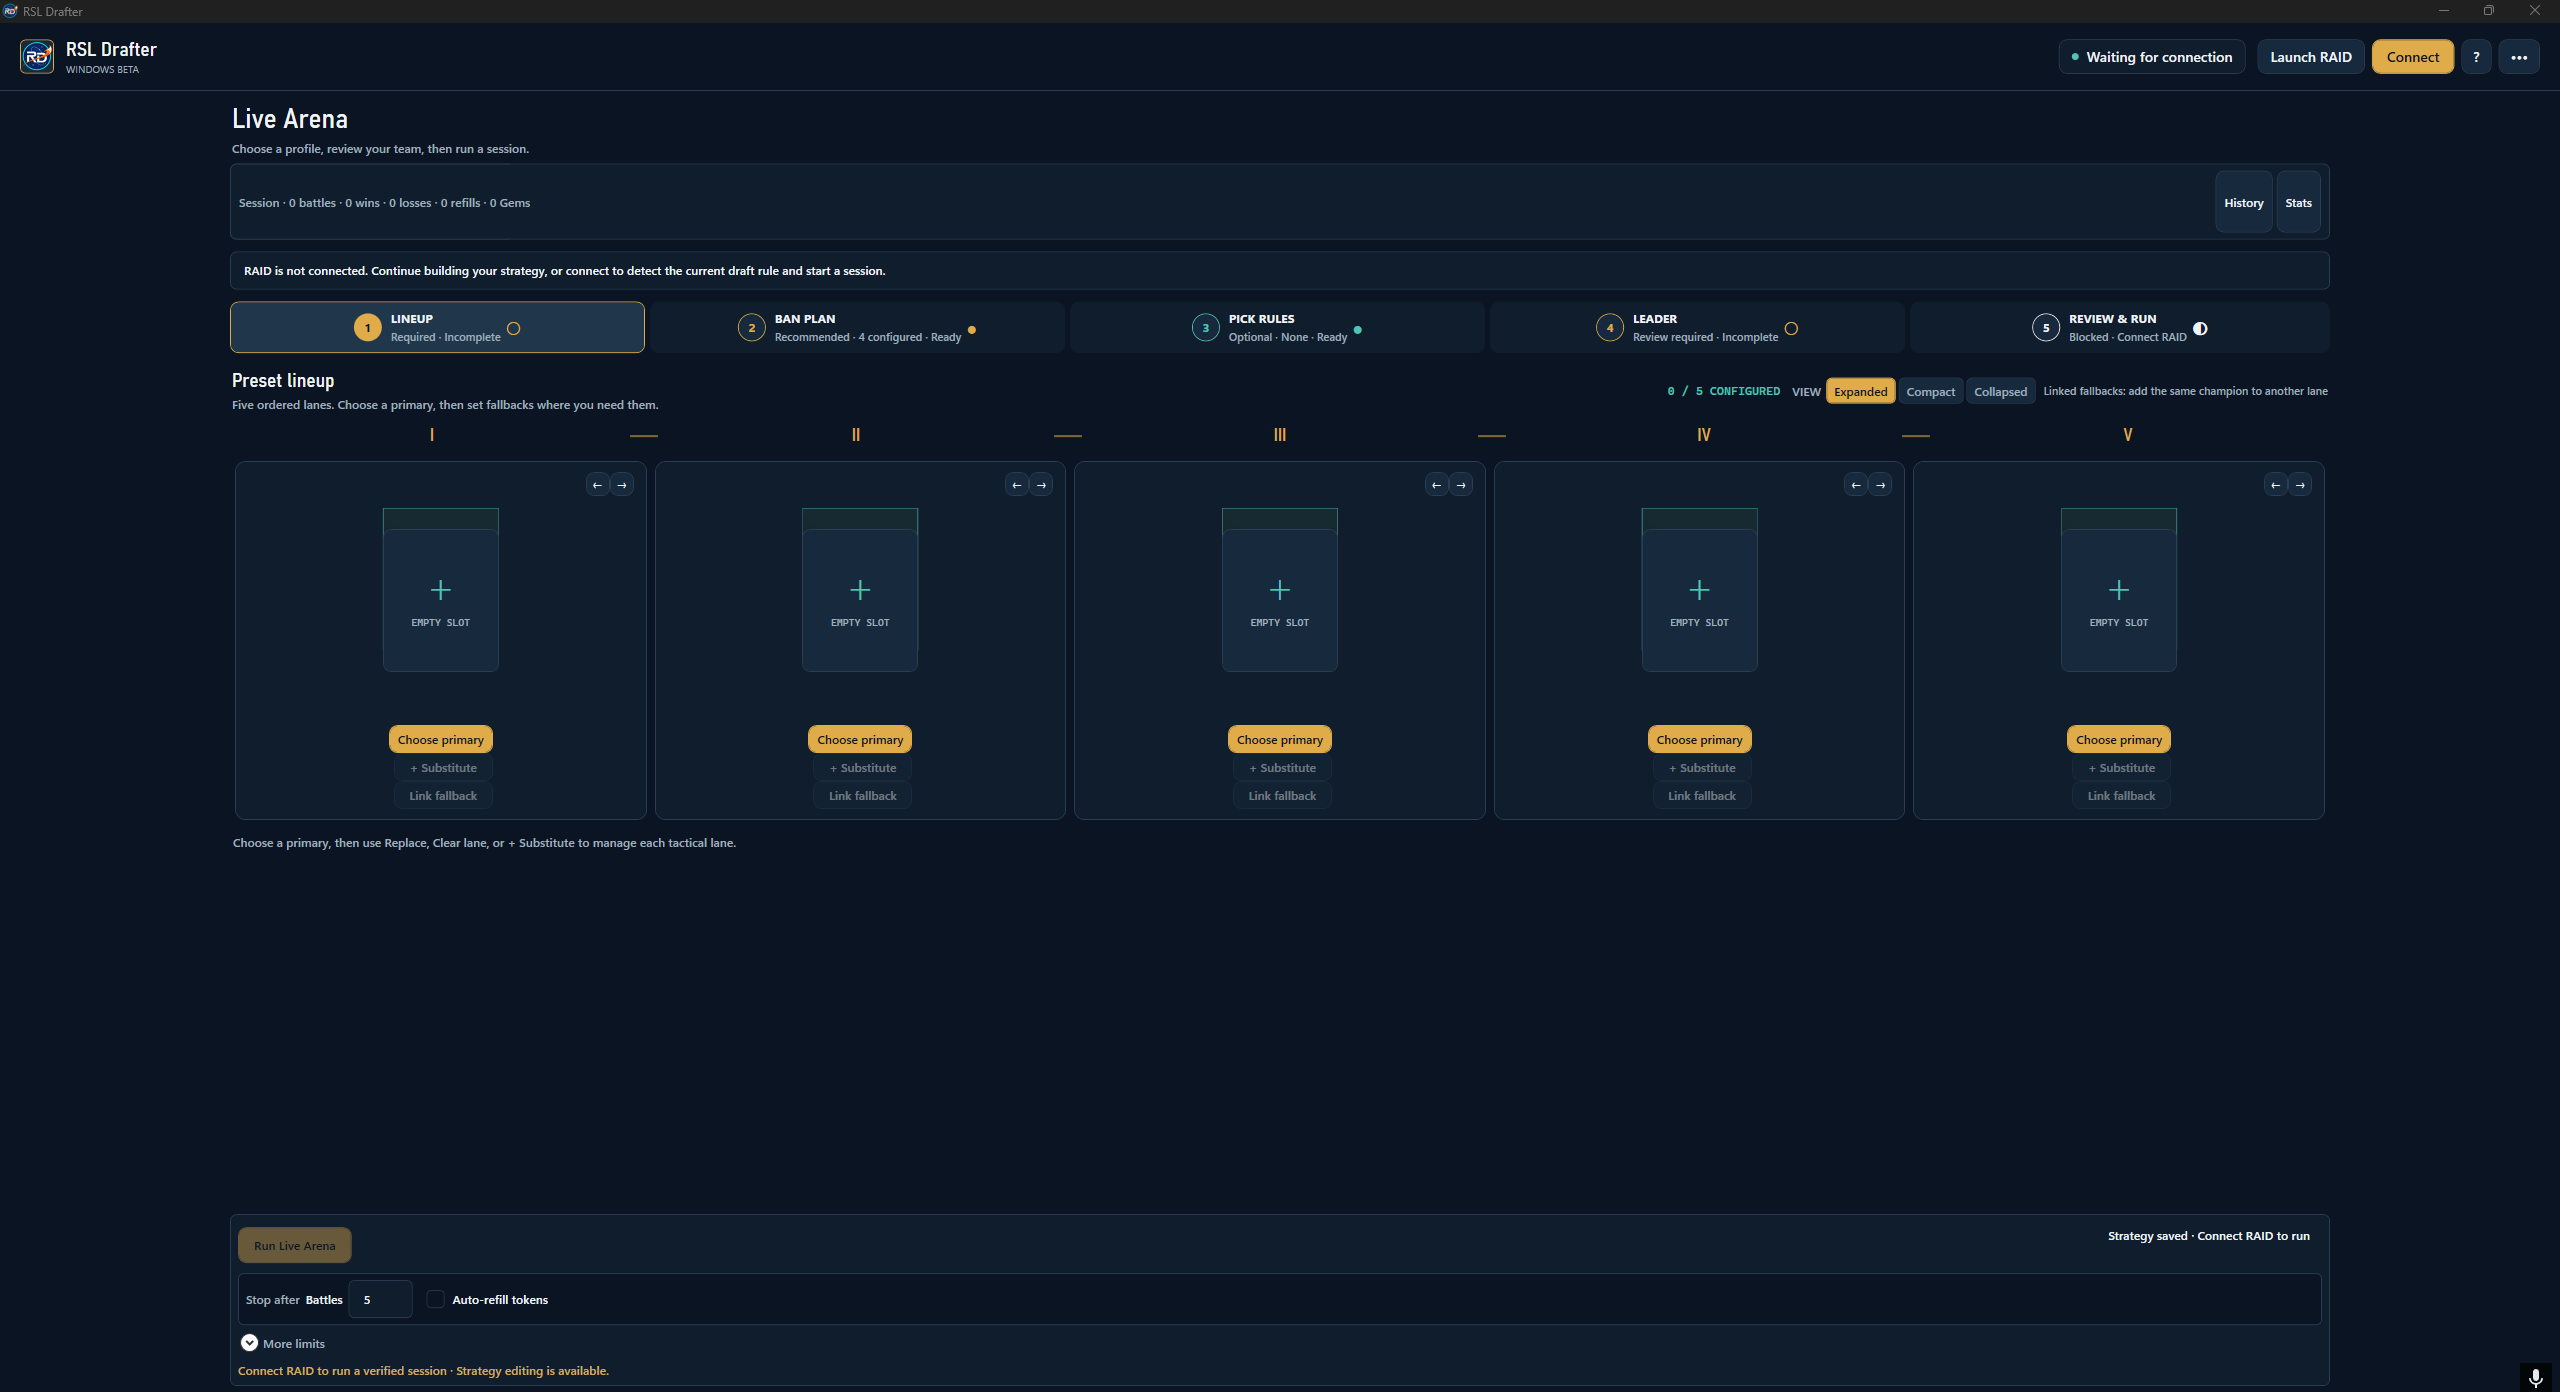Shift lane V right arrow
The image size is (2560, 1392).
click(x=2300, y=485)
